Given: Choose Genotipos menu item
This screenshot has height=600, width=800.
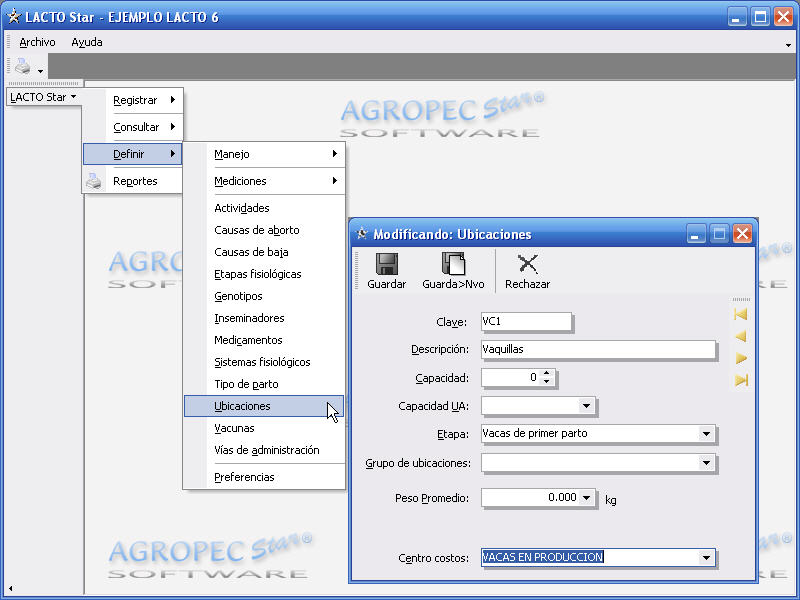Looking at the screenshot, I should pyautogui.click(x=264, y=296).
